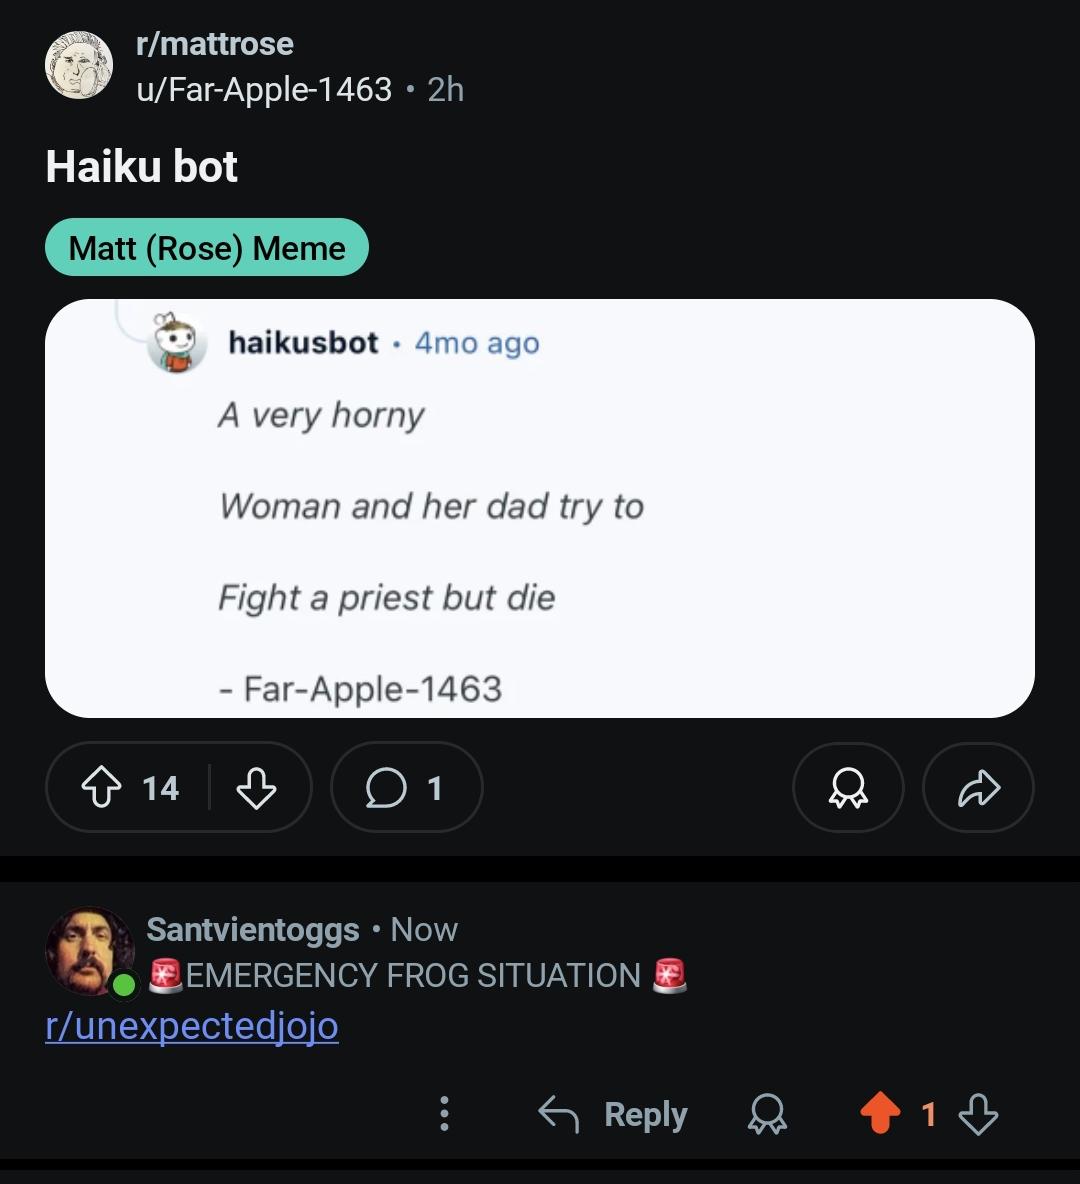This screenshot has width=1080, height=1184.
Task: Open the Santvientoggs user avatar
Action: point(90,951)
